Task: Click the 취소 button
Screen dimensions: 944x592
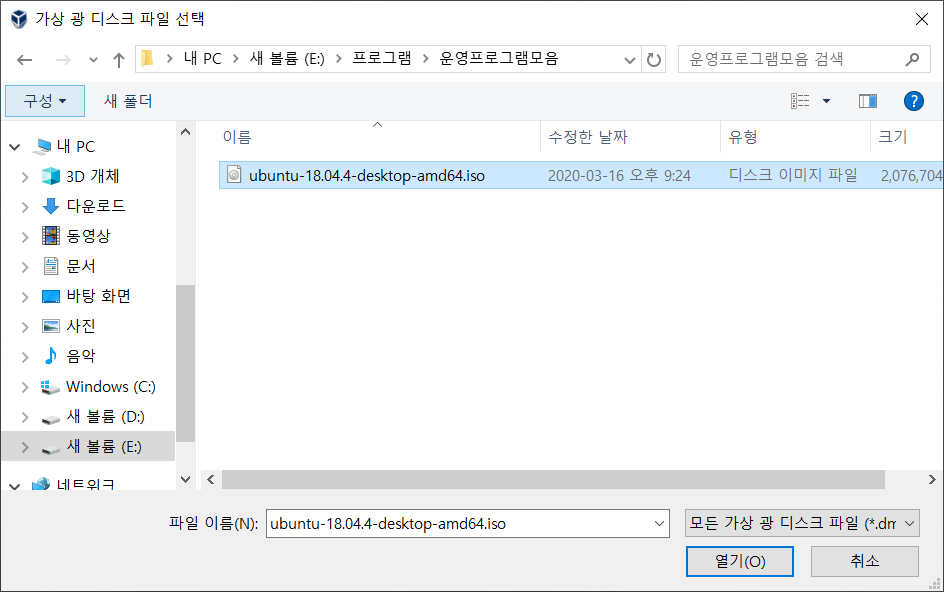Action: 865,561
